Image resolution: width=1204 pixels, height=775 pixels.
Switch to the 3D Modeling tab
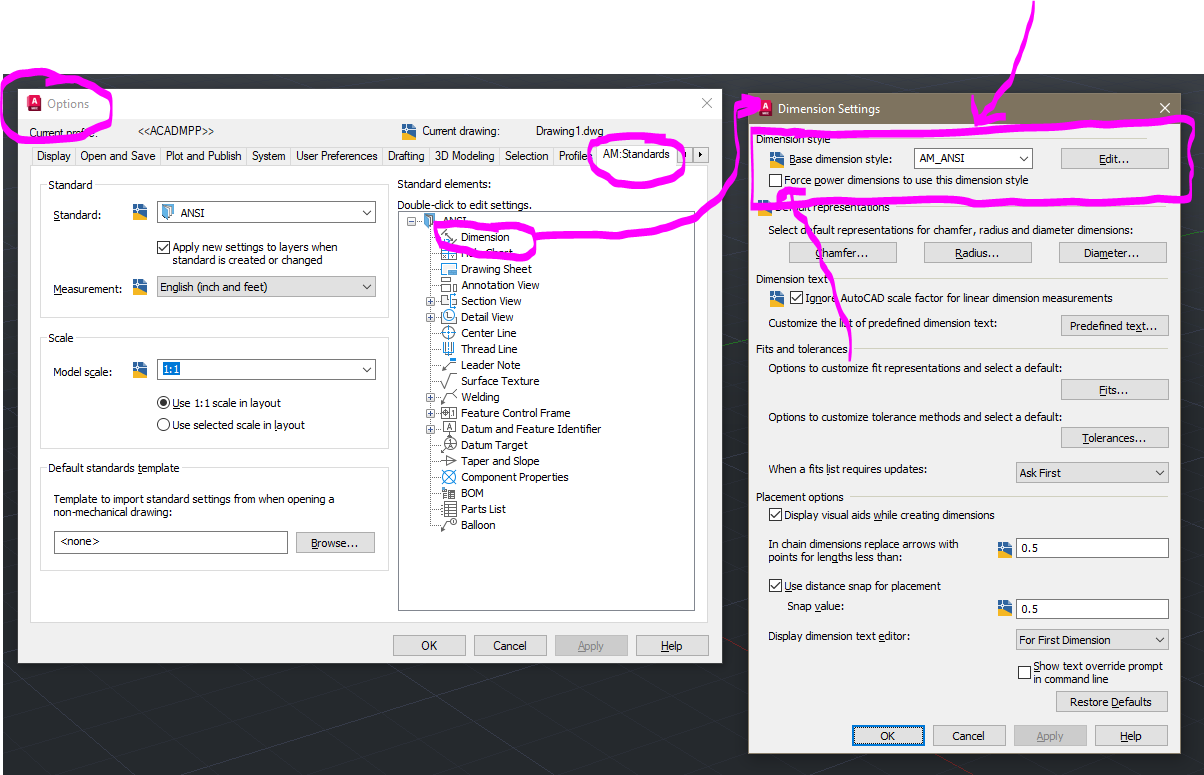click(464, 155)
